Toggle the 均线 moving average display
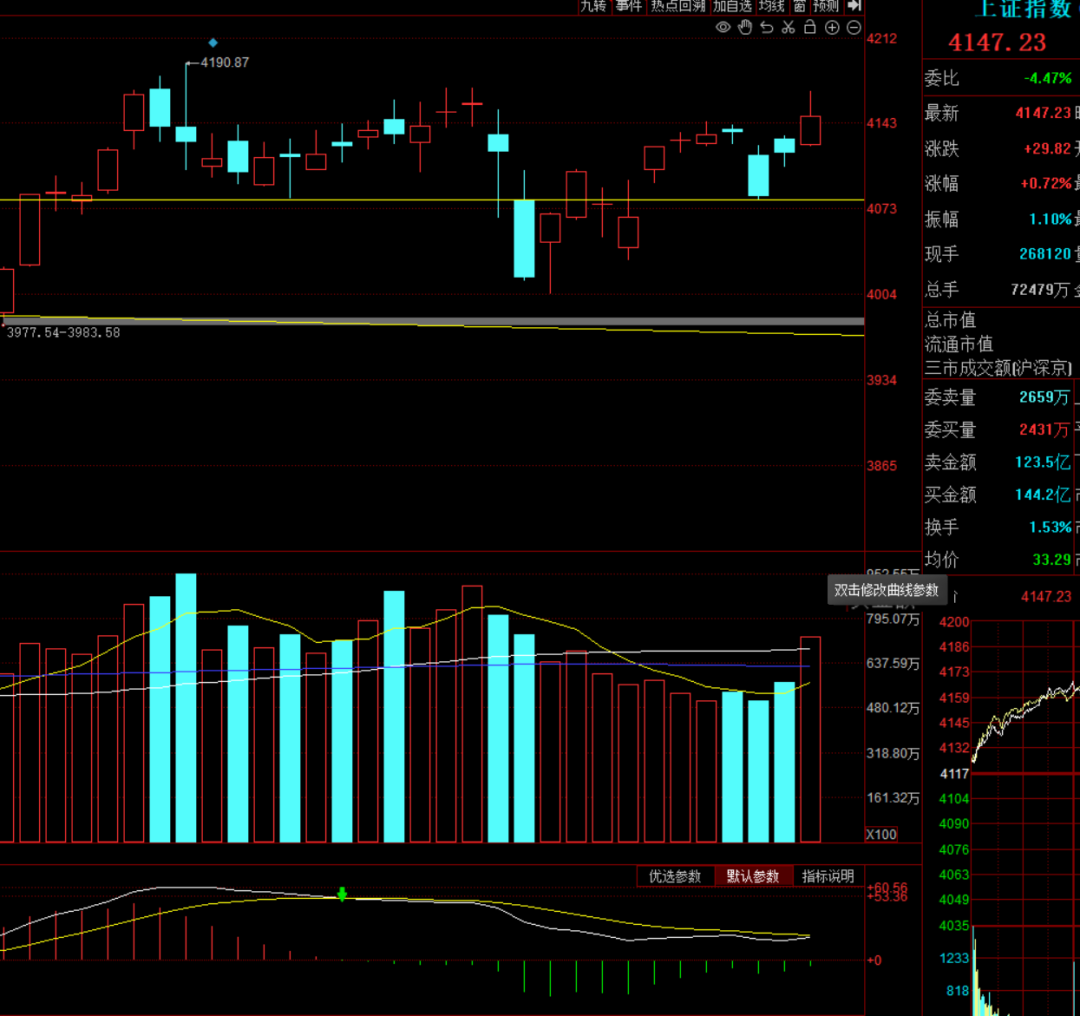The image size is (1080, 1016). pyautogui.click(x=771, y=6)
